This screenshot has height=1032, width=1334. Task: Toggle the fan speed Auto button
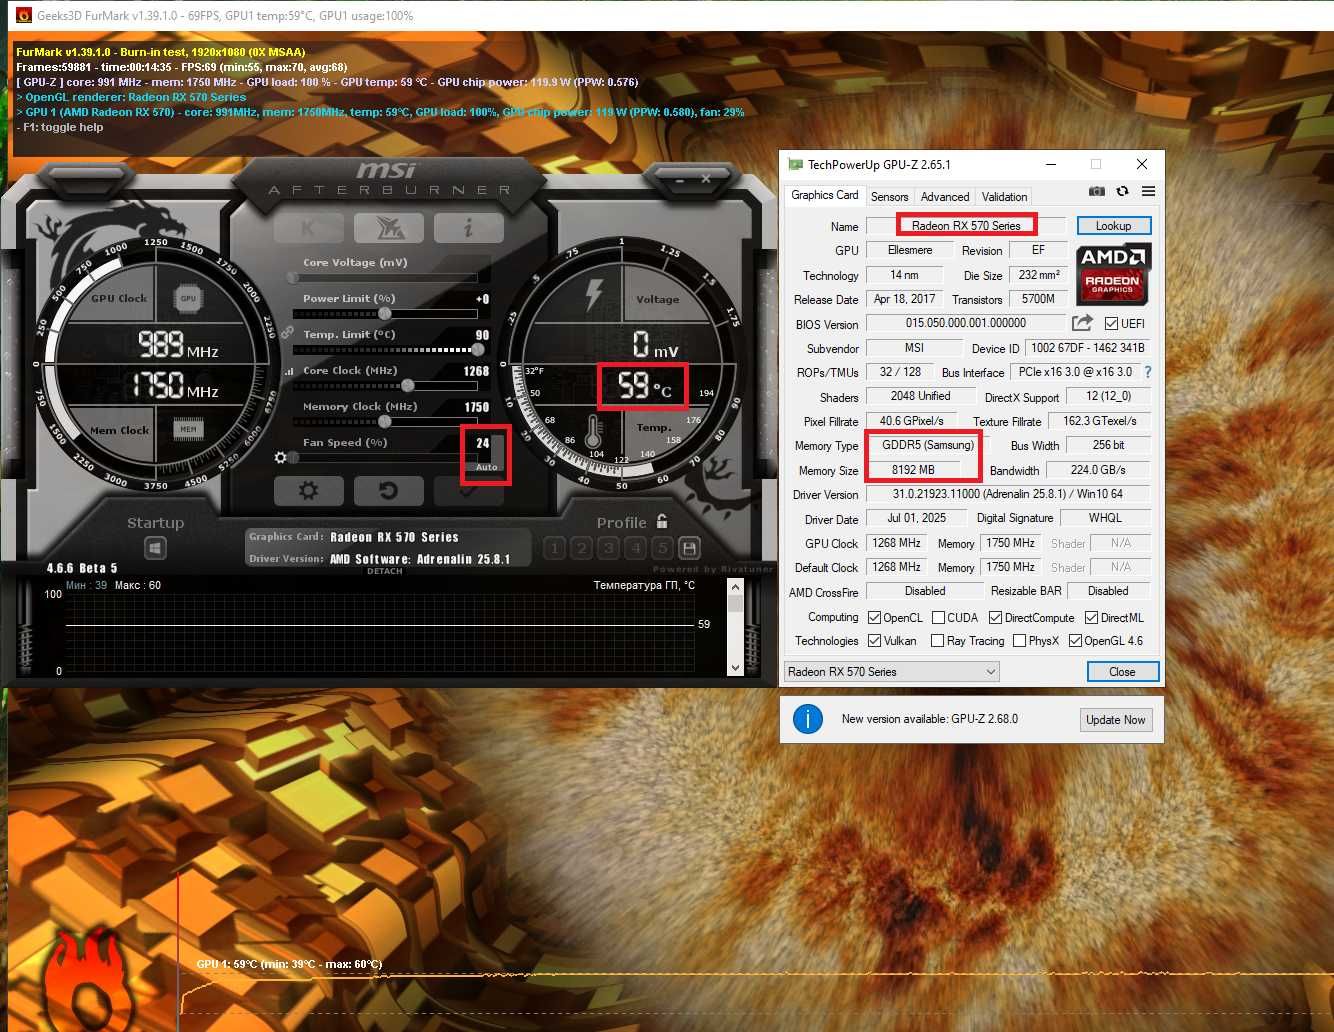coord(487,467)
